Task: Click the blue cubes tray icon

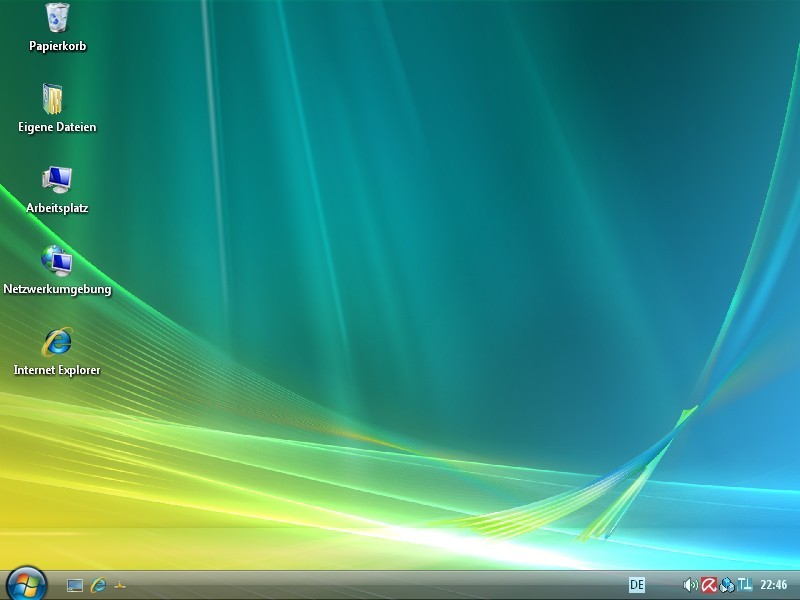Action: pos(726,585)
